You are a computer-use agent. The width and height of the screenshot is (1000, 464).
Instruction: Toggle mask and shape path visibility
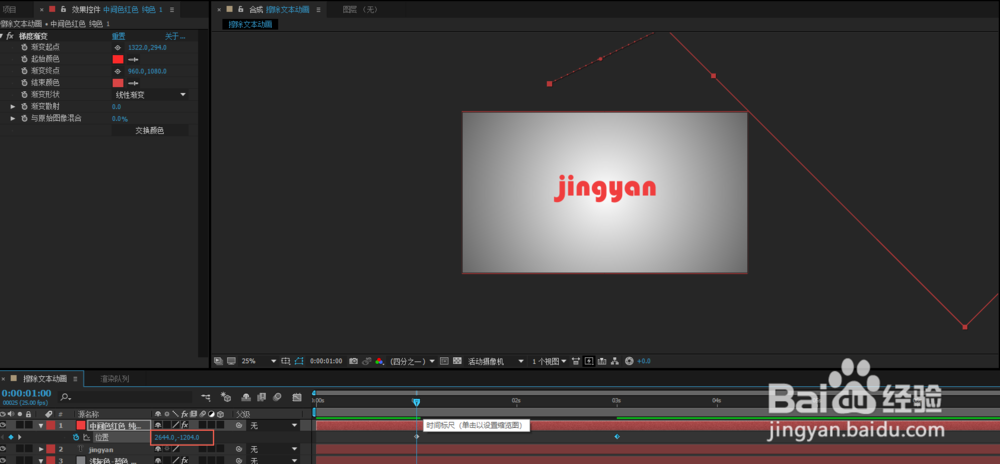300,361
